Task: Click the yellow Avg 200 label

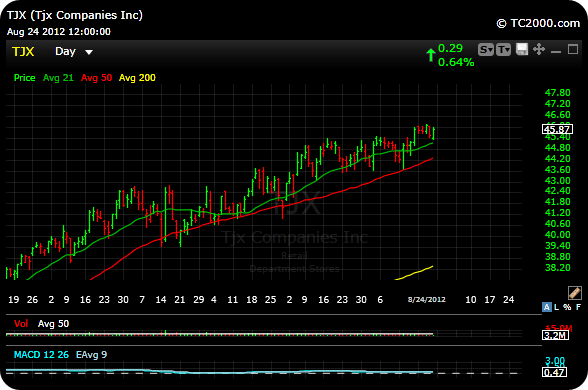Action: pos(137,78)
